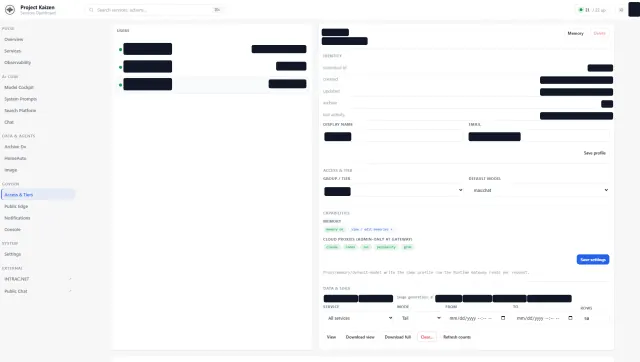640x362 pixels.
Task: Click the Email input field
Action: 539,136
